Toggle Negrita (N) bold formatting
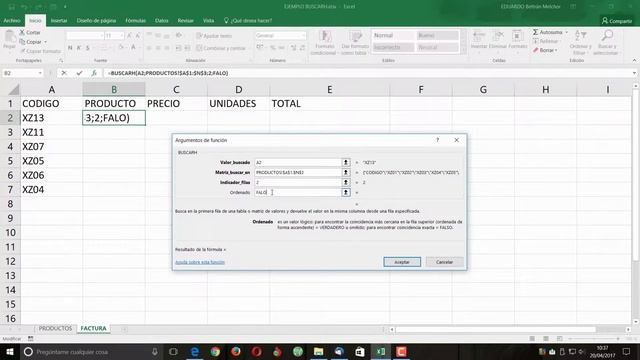 coord(70,48)
